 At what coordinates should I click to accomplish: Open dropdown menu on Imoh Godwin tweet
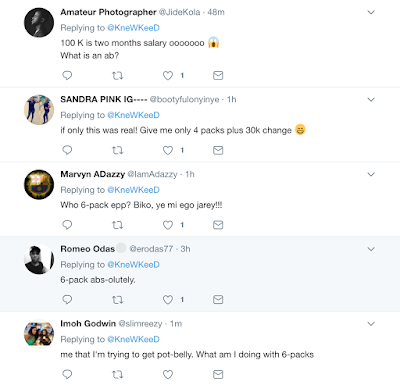click(371, 324)
